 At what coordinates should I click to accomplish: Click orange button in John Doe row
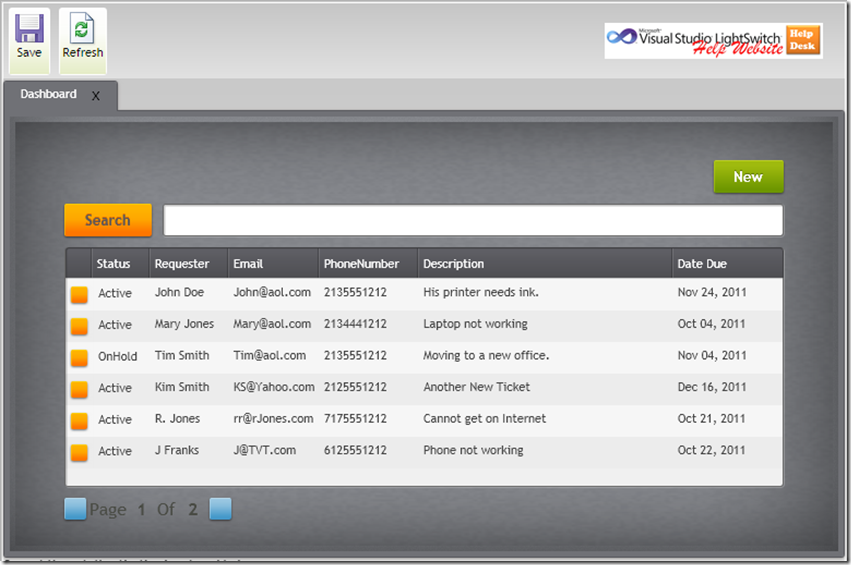79,295
